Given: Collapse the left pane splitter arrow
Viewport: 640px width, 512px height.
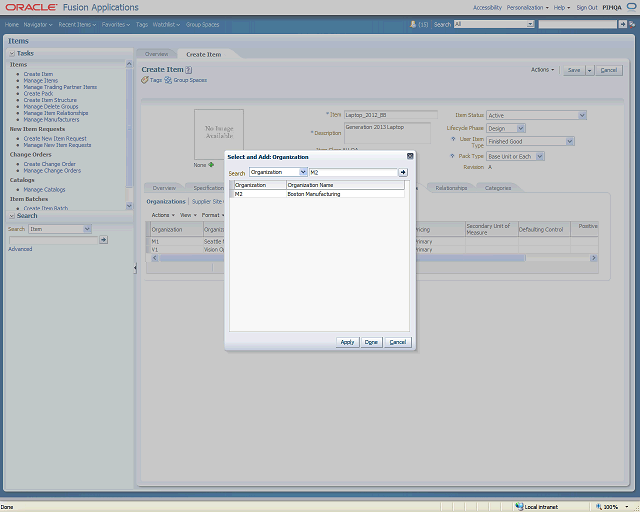Looking at the screenshot, I should point(135,268).
